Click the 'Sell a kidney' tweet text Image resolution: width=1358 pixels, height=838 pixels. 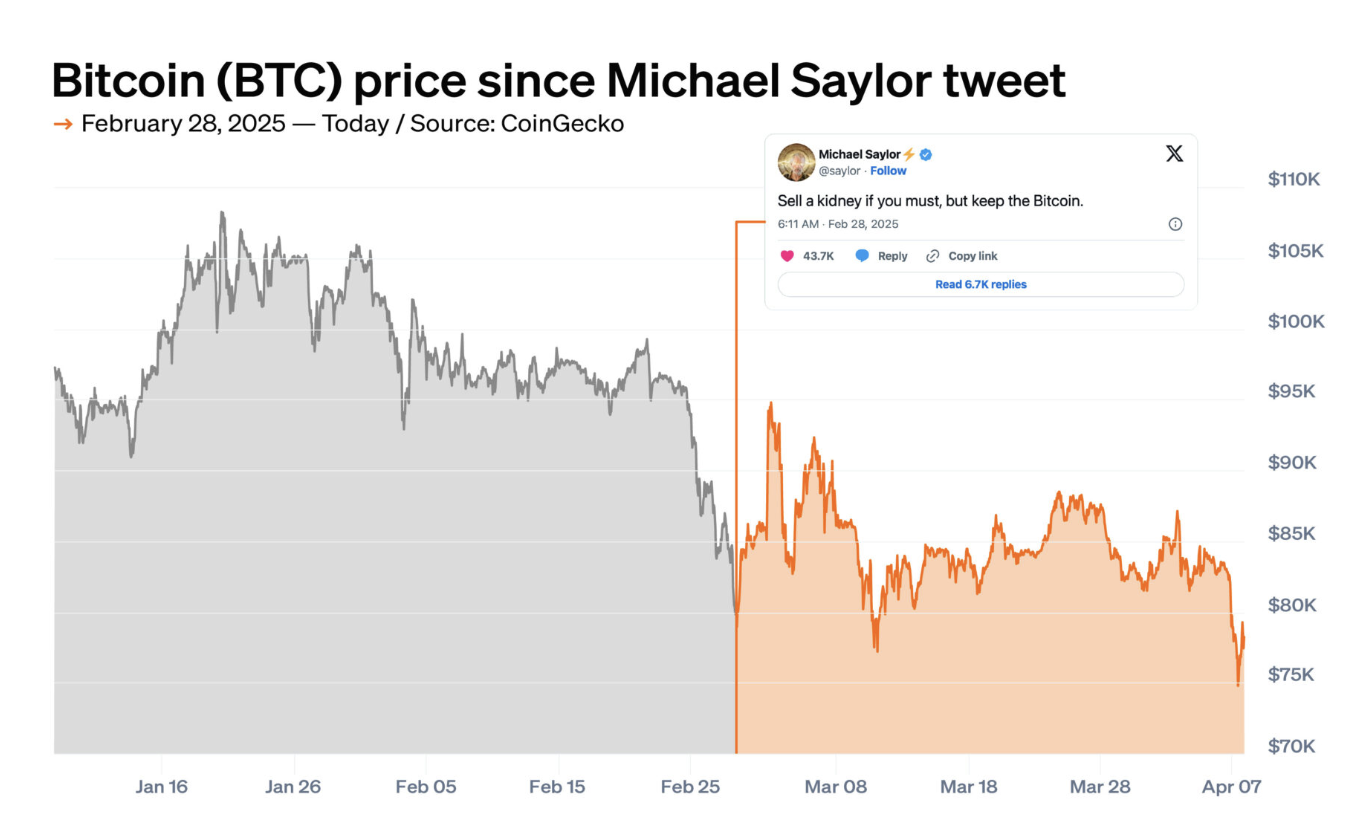(930, 201)
